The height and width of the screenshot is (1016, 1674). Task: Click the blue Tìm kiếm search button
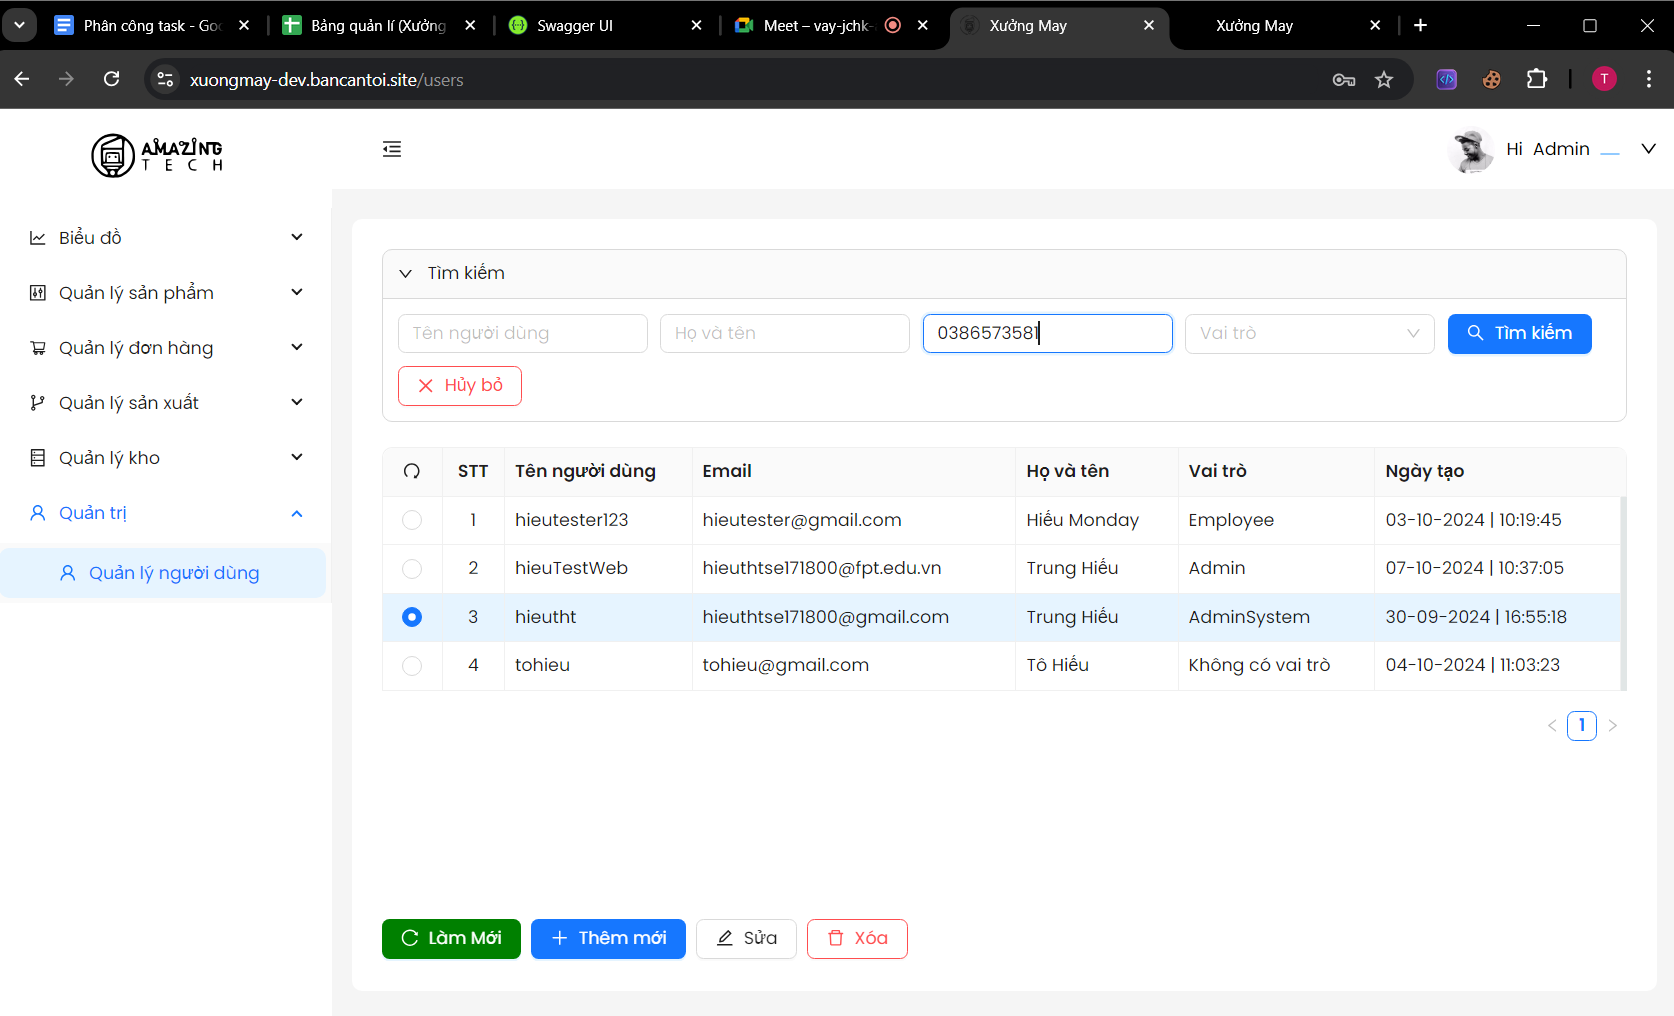coord(1519,333)
